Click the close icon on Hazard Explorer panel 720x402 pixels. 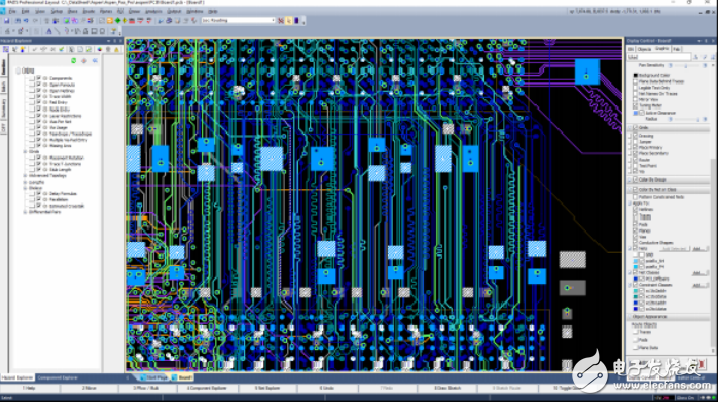[x=120, y=40]
